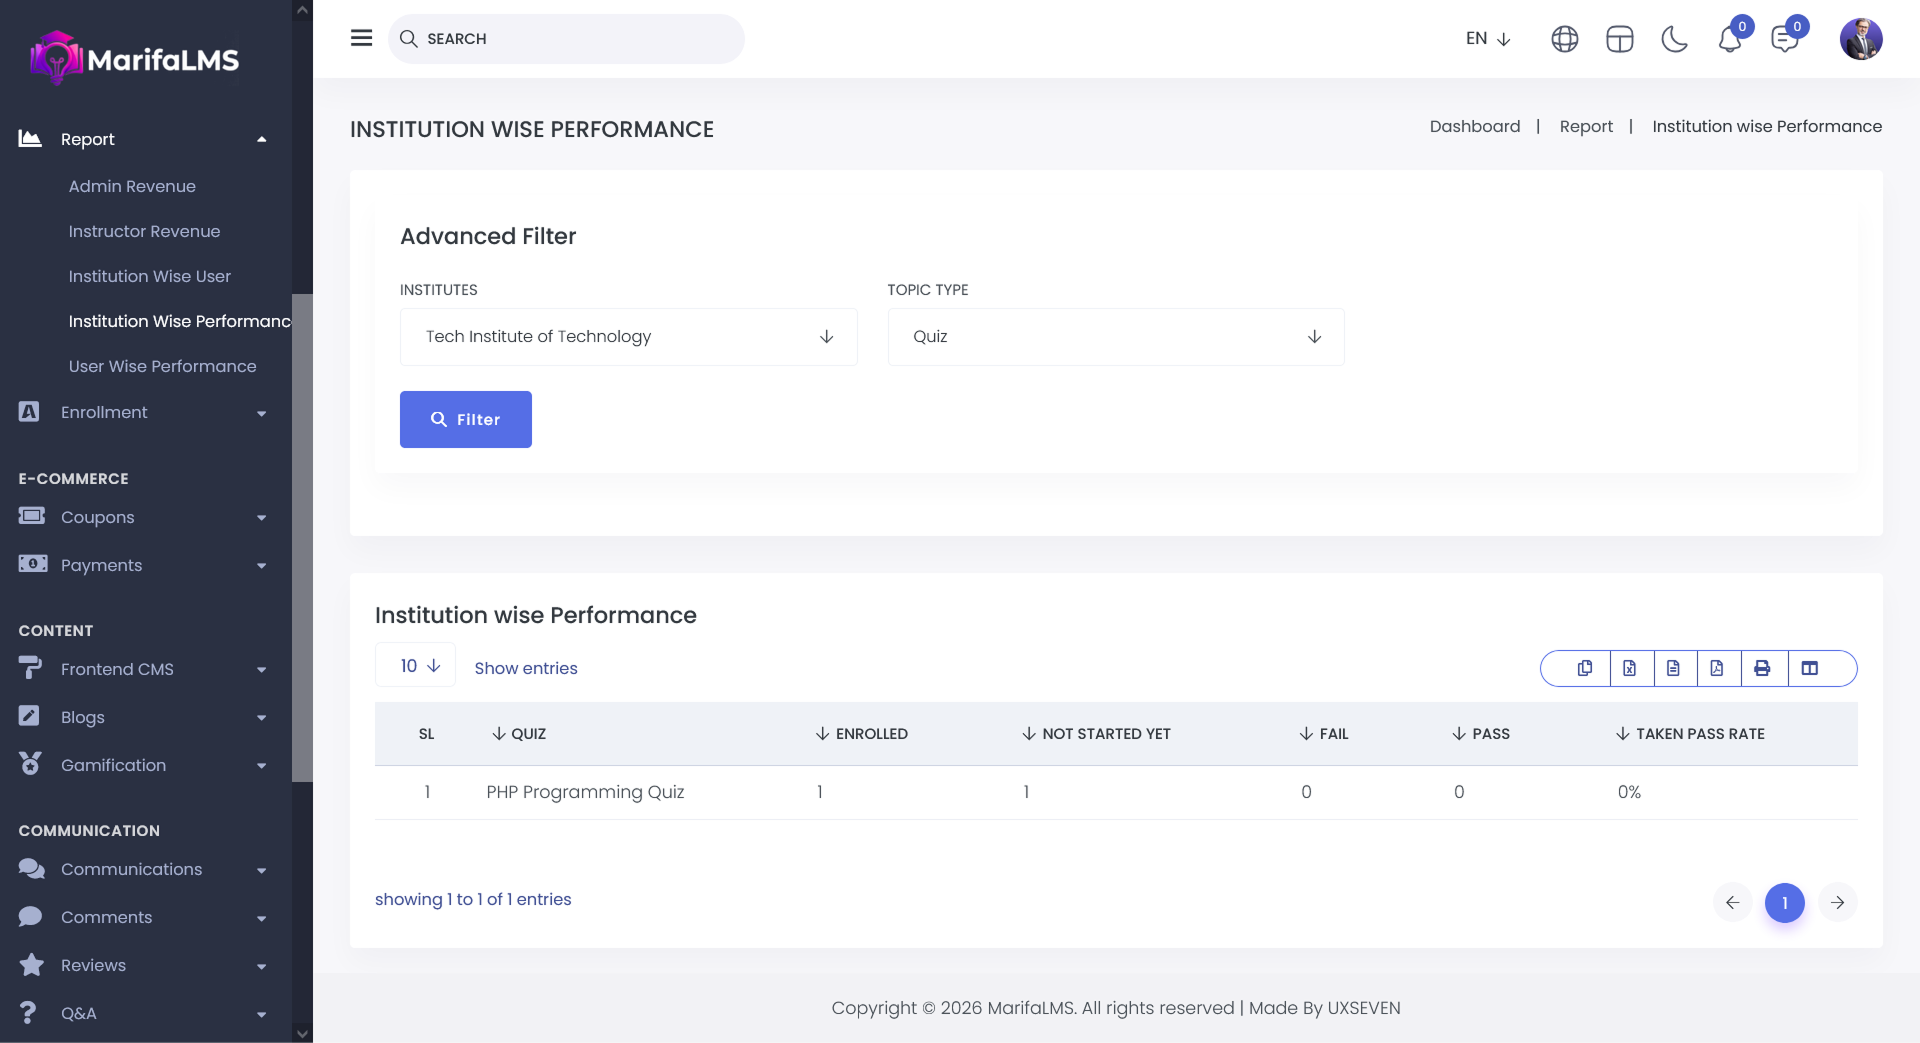Viewport: 1920px width, 1043px height.
Task: Toggle dark mode with moon icon
Action: coord(1674,39)
